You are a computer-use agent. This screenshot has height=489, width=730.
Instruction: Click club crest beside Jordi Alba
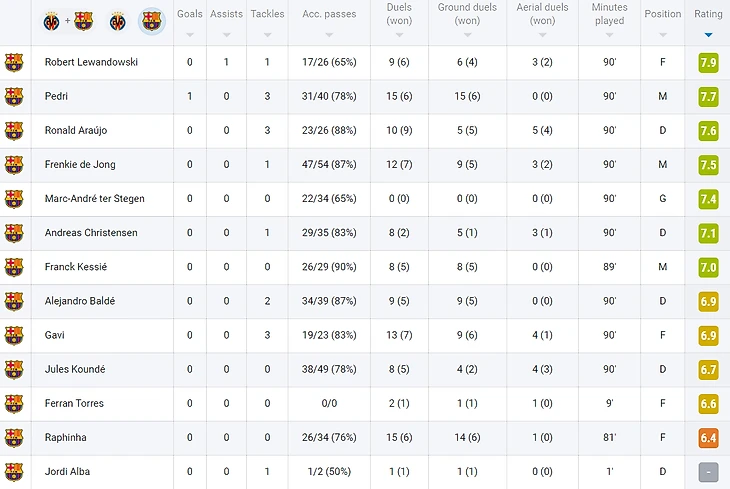(x=14, y=472)
